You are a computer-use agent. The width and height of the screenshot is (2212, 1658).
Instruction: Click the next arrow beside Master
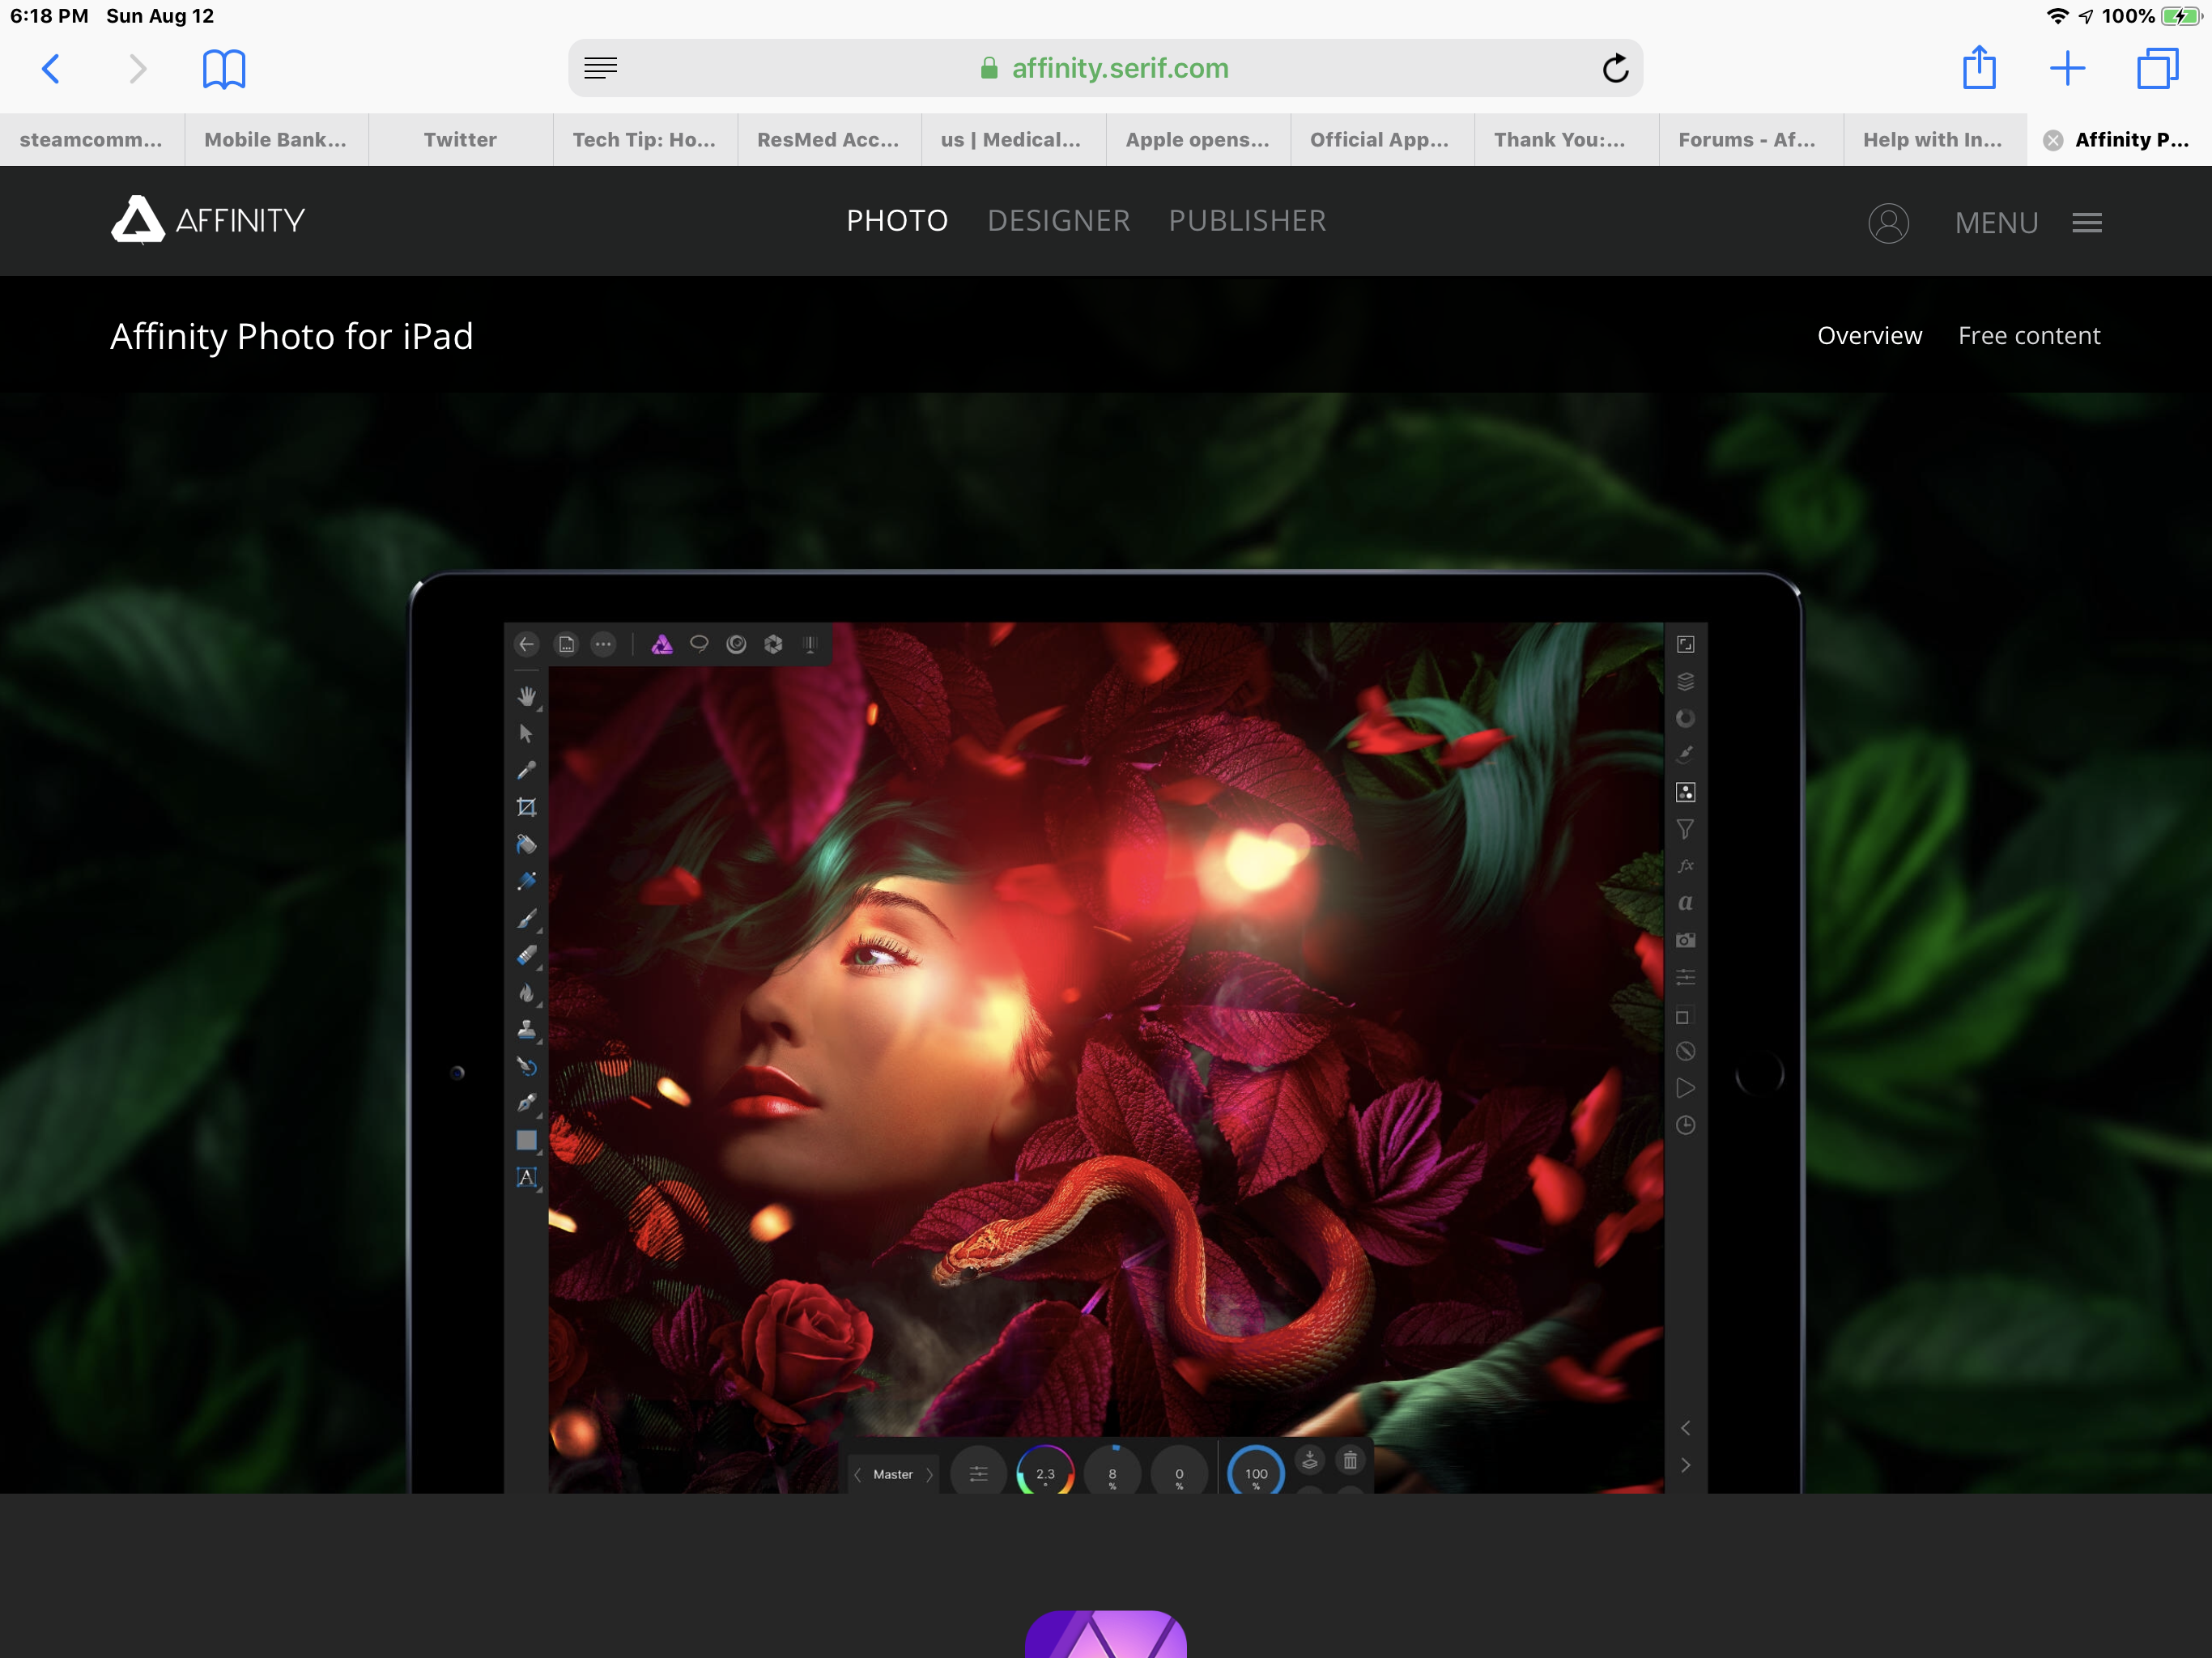pyautogui.click(x=929, y=1474)
